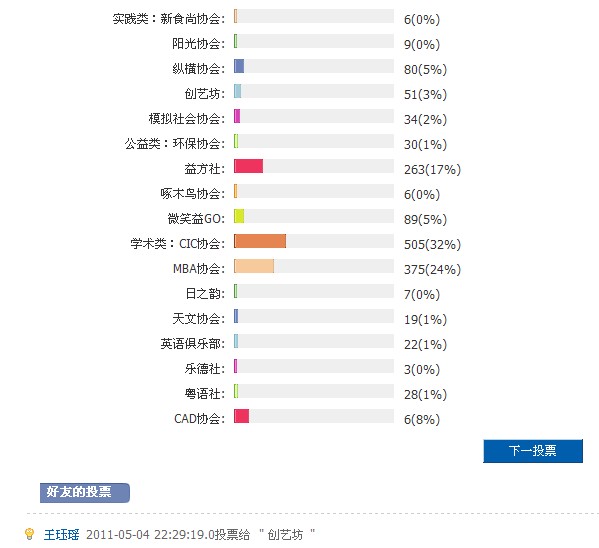Click the red CAD协会 bar
The width and height of the screenshot is (599, 548).
pos(241,416)
